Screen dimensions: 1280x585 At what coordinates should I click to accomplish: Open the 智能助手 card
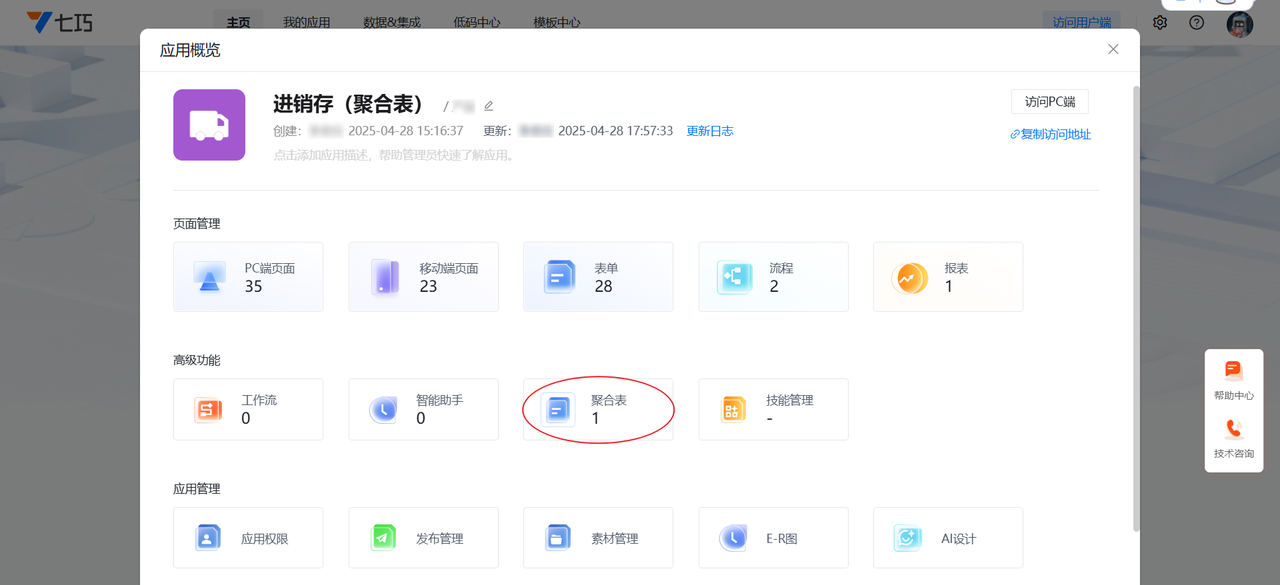(423, 409)
